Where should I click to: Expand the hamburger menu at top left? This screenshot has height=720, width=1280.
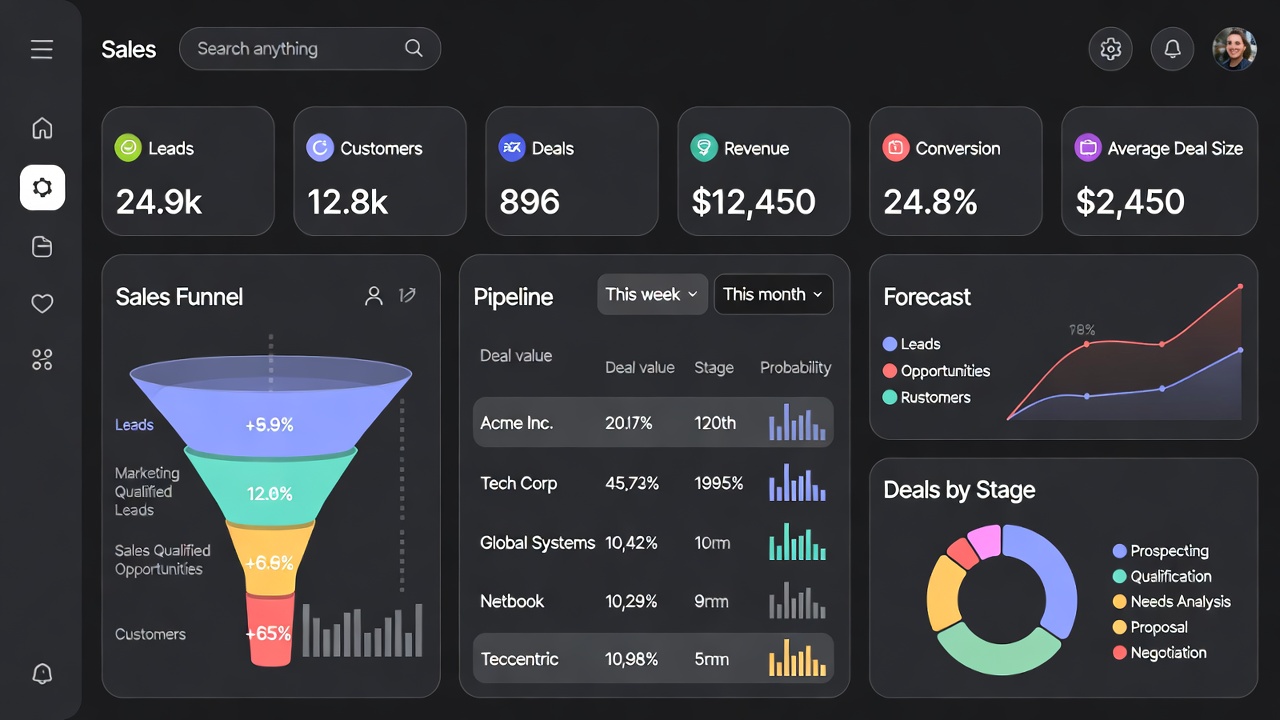[x=42, y=48]
